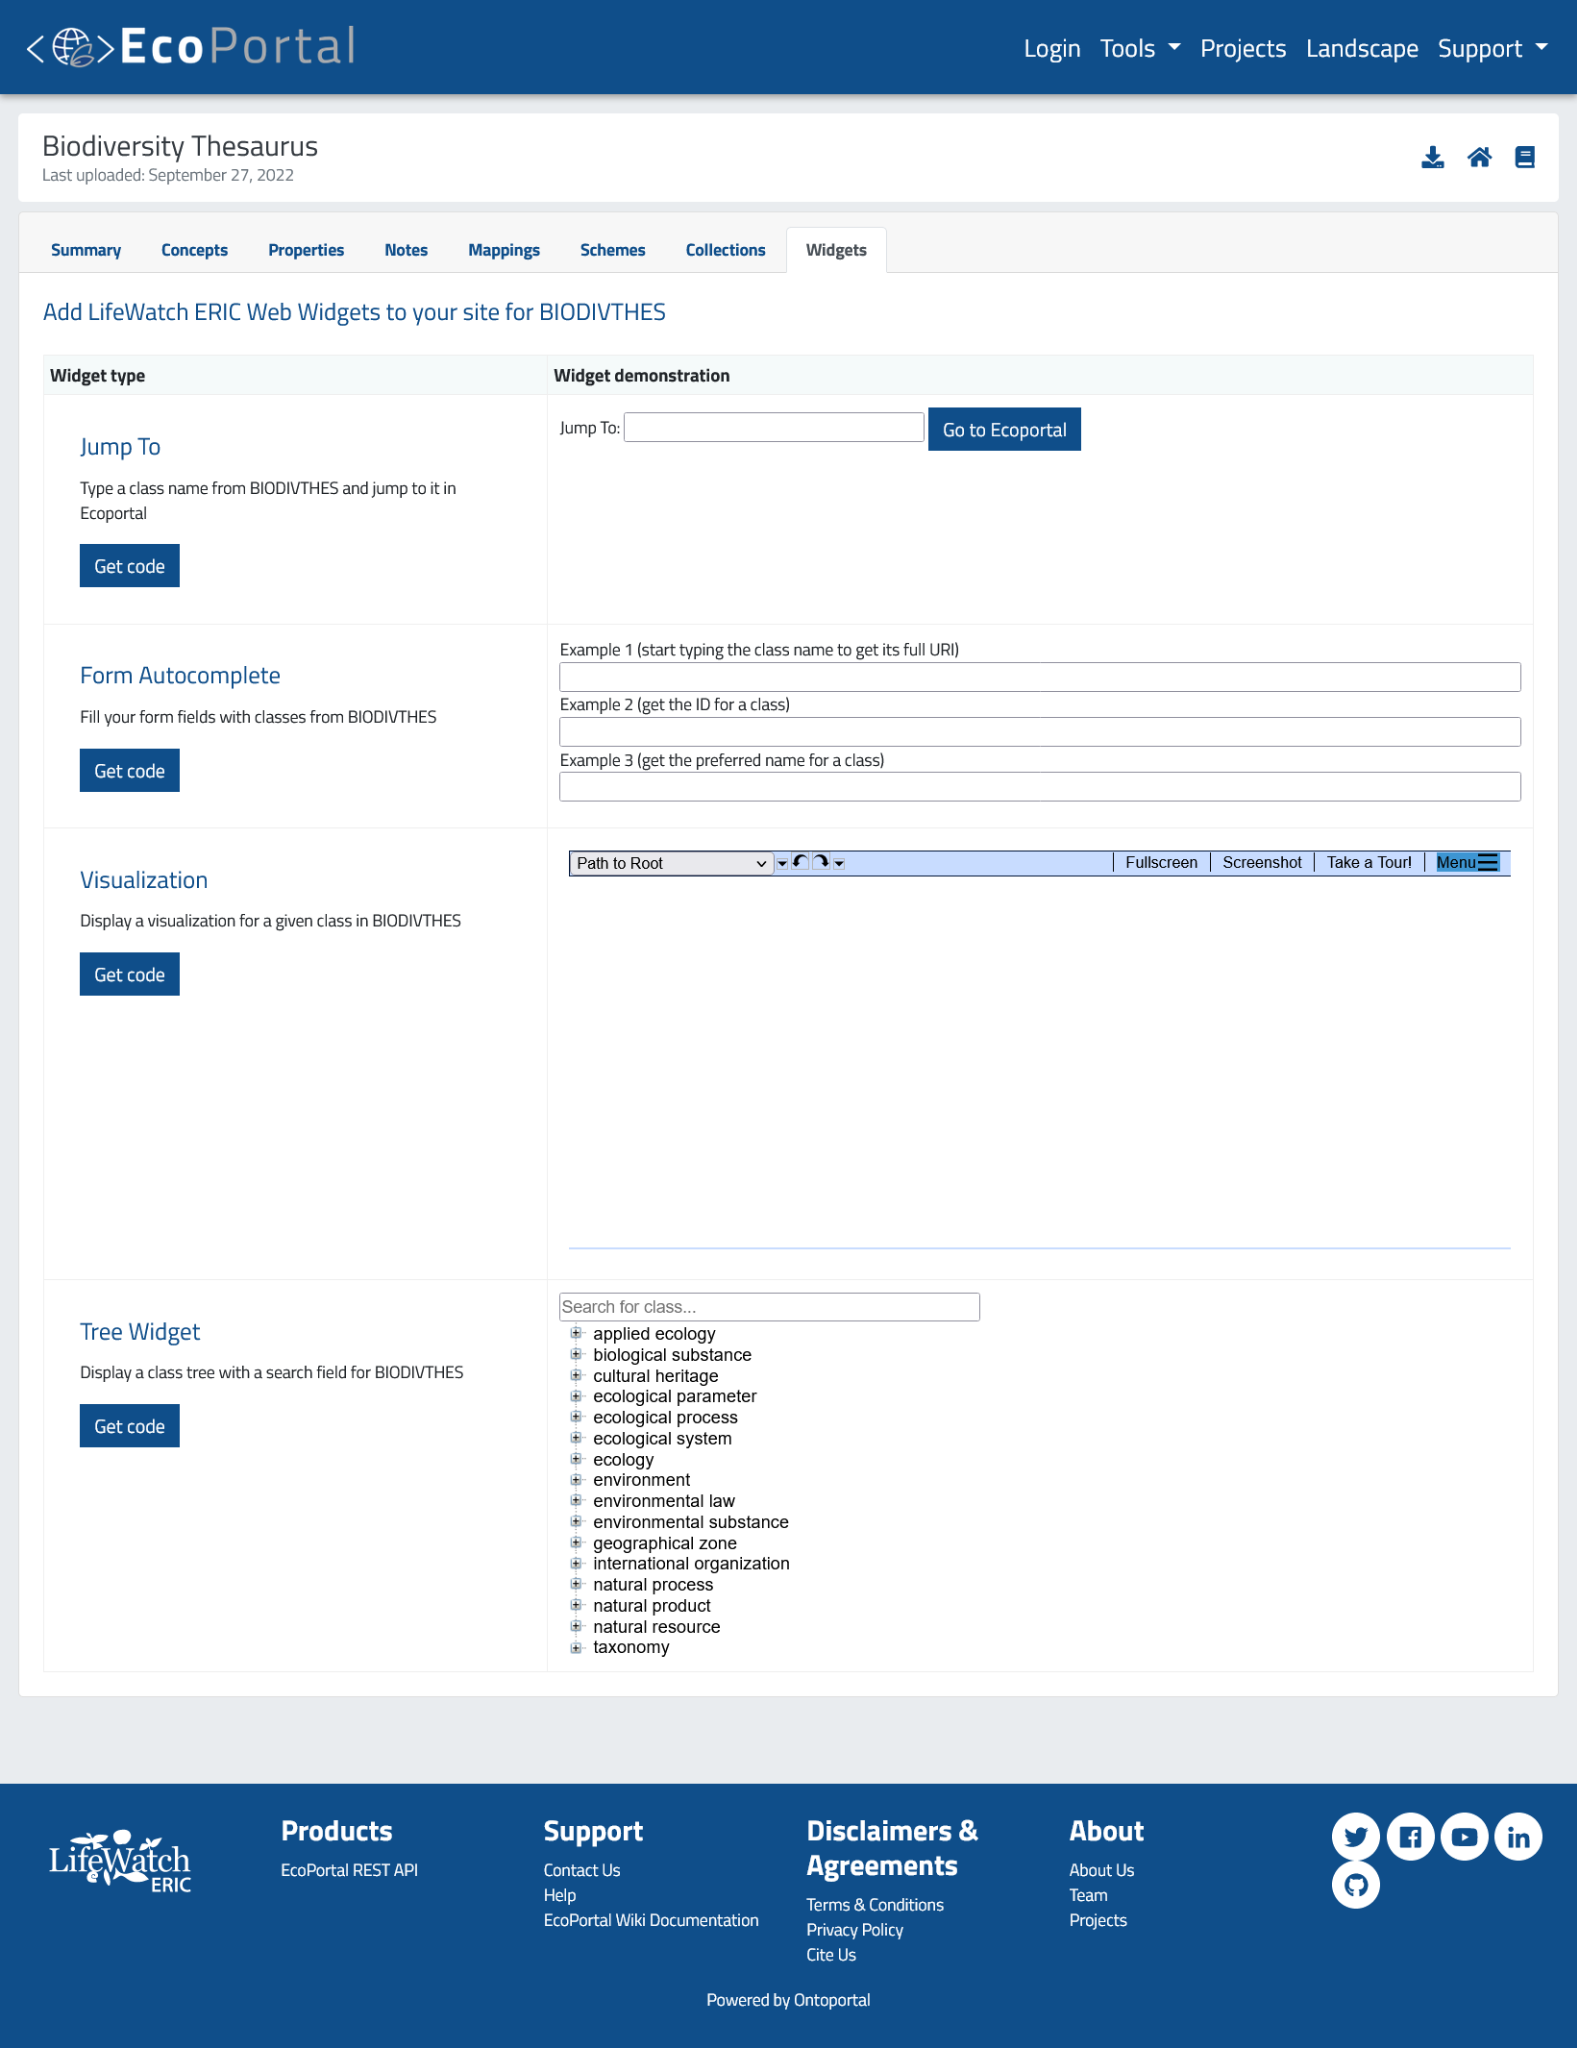Open Projects in the top navbar
Viewport: 1577px width, 2048px height.
click(x=1243, y=48)
